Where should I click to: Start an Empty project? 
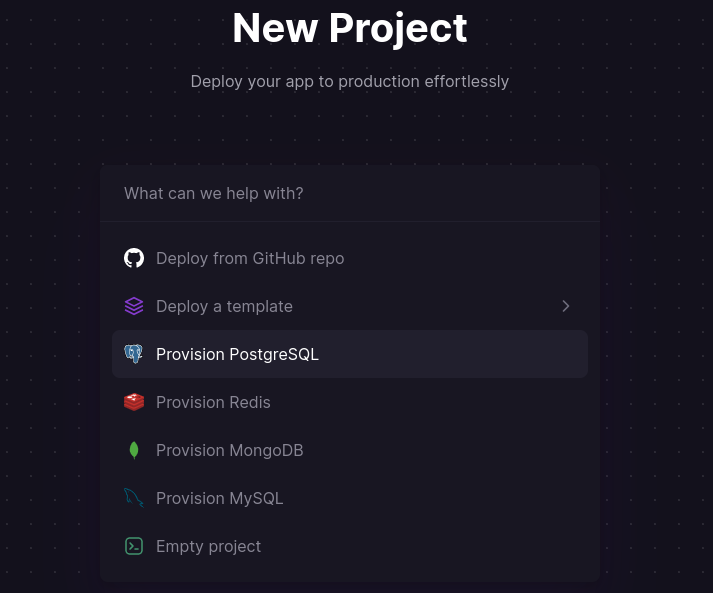[208, 546]
